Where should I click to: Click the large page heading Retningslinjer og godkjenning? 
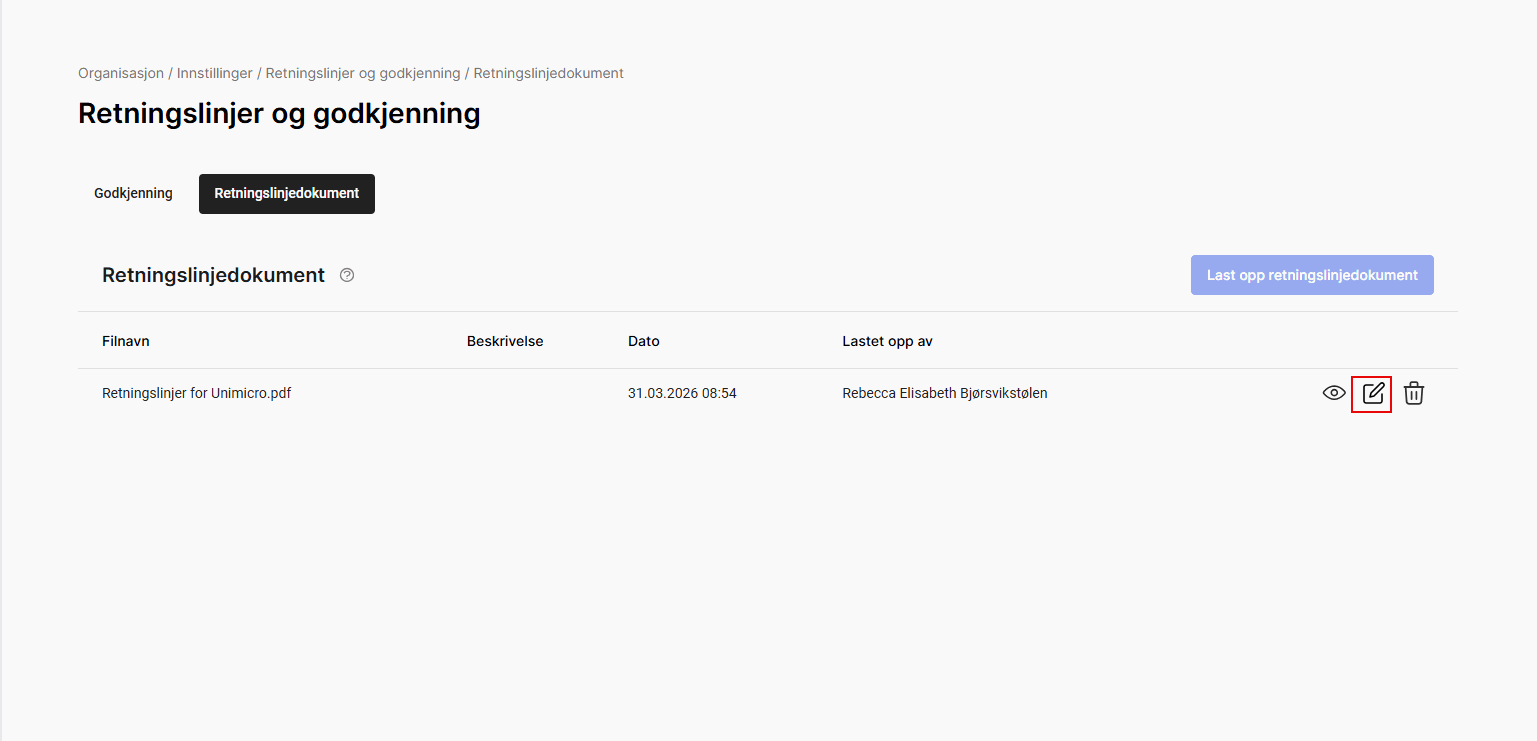tap(279, 114)
